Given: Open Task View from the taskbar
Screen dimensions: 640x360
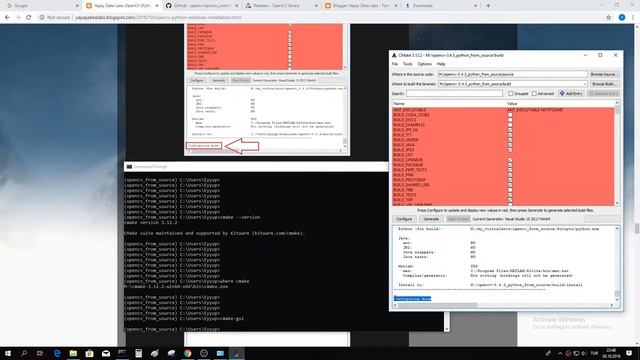Looking at the screenshot, I should pyautogui.click(x=40, y=353).
